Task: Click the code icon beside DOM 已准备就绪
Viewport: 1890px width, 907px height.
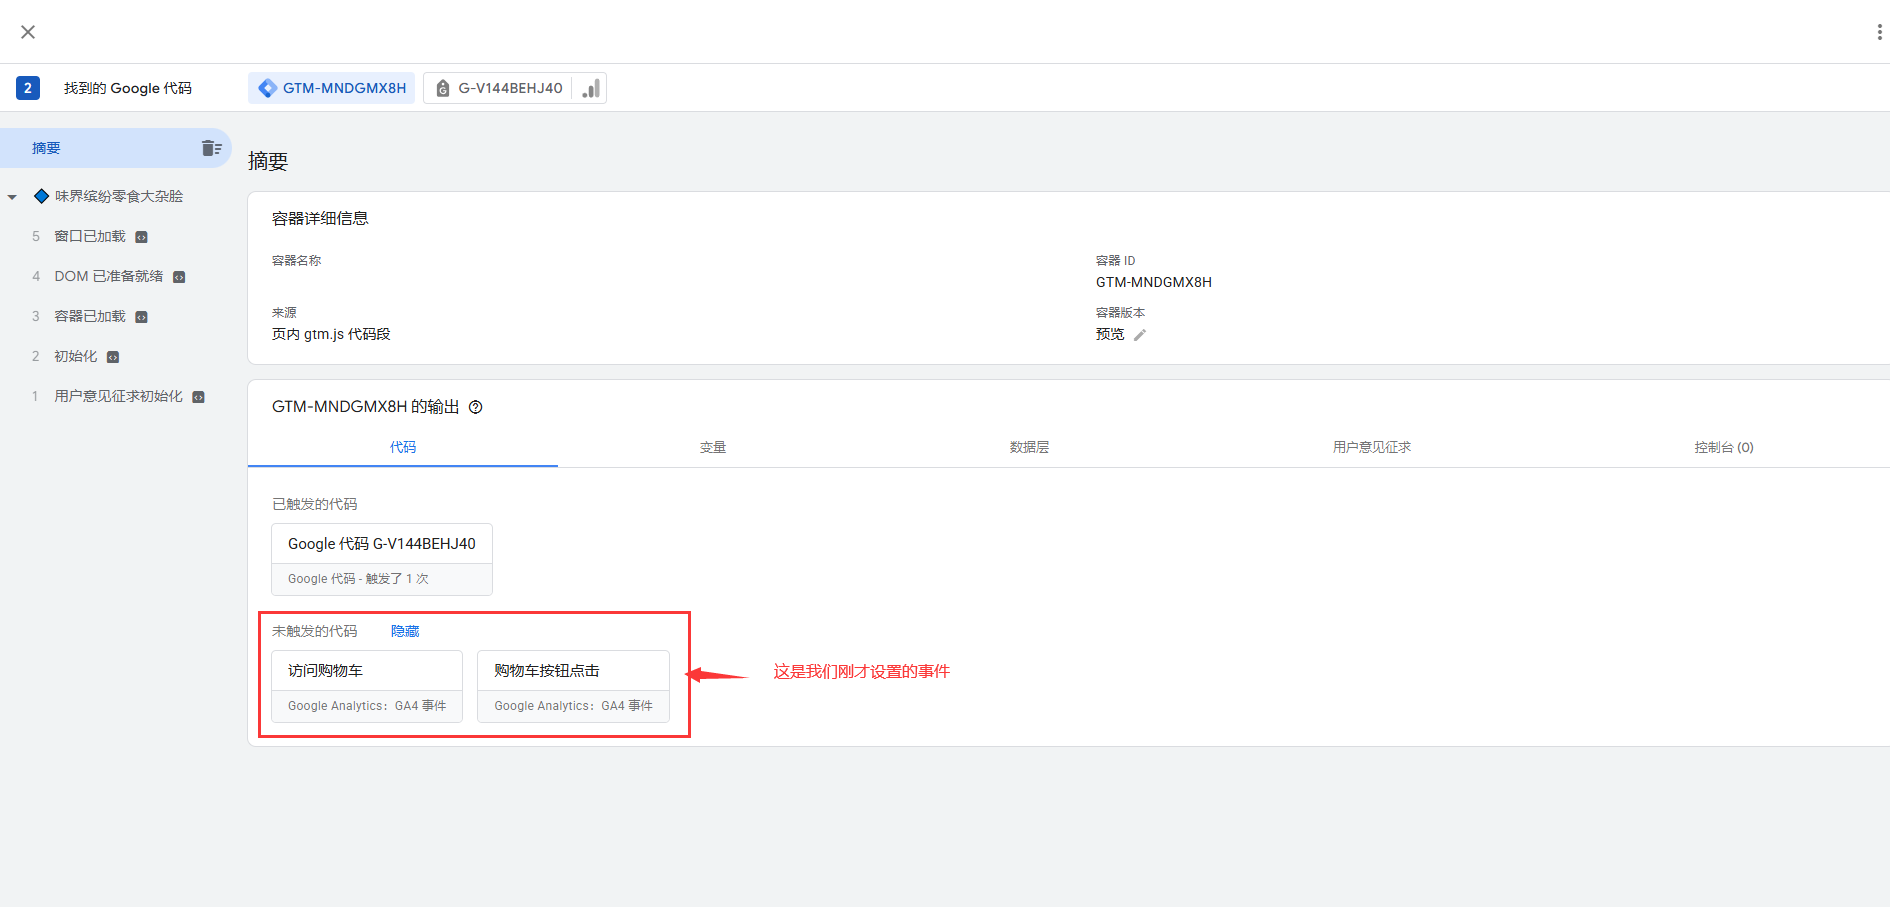Action: [179, 277]
